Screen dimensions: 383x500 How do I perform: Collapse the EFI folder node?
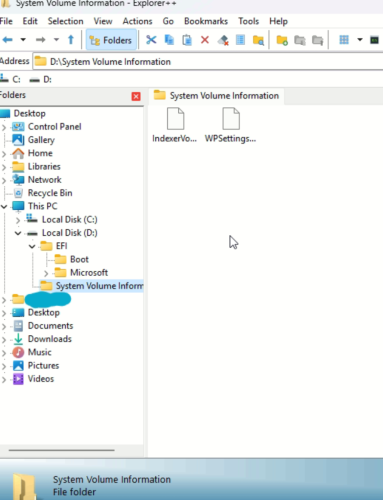(x=32, y=246)
